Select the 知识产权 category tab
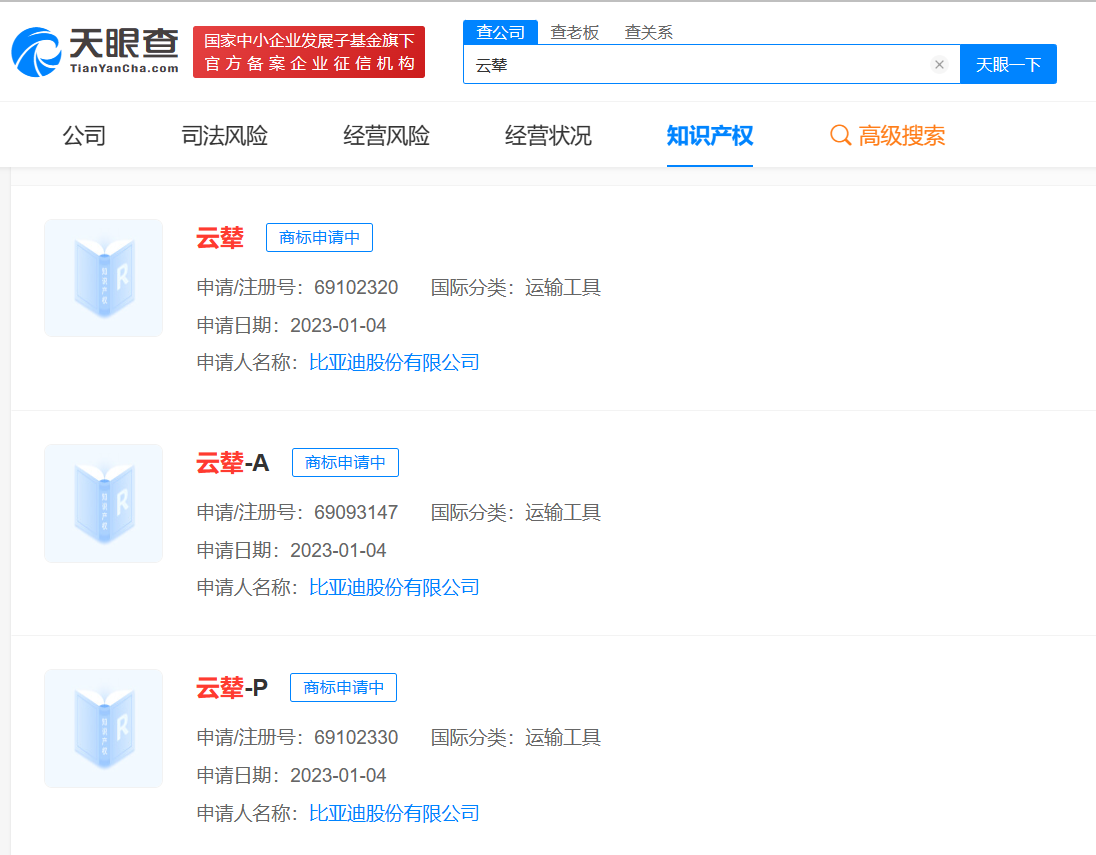The height and width of the screenshot is (855, 1096). (710, 136)
